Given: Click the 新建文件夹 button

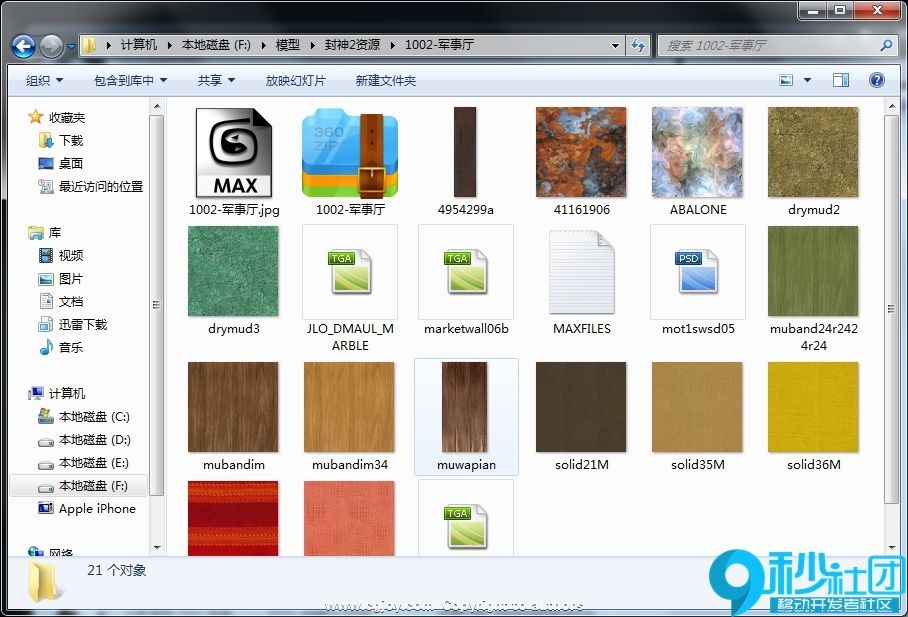Looking at the screenshot, I should click(x=386, y=80).
